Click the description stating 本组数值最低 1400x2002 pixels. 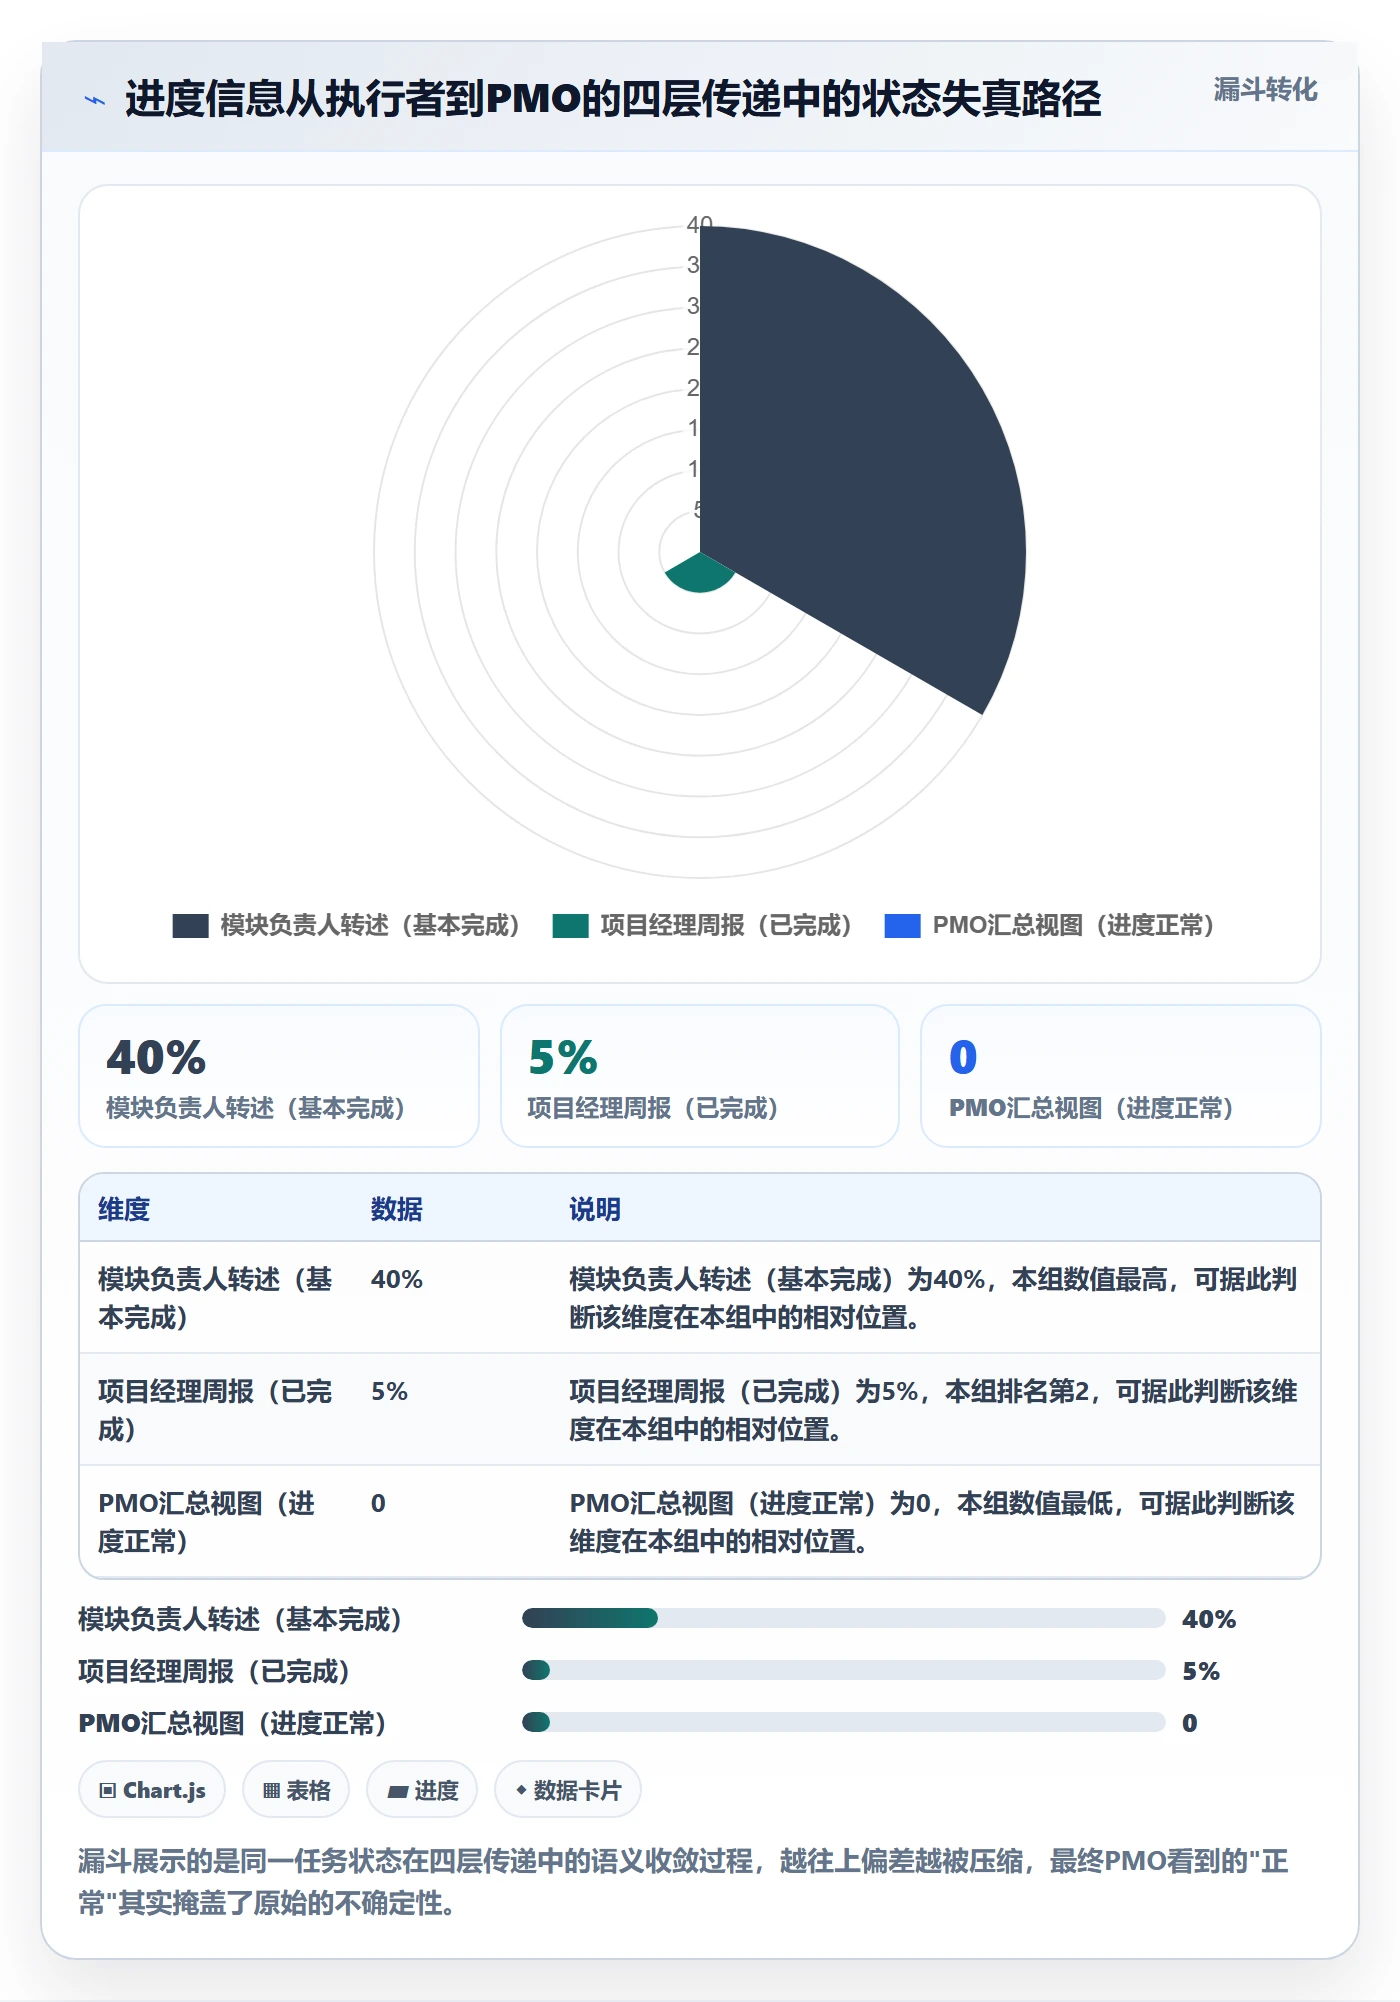(x=932, y=1522)
